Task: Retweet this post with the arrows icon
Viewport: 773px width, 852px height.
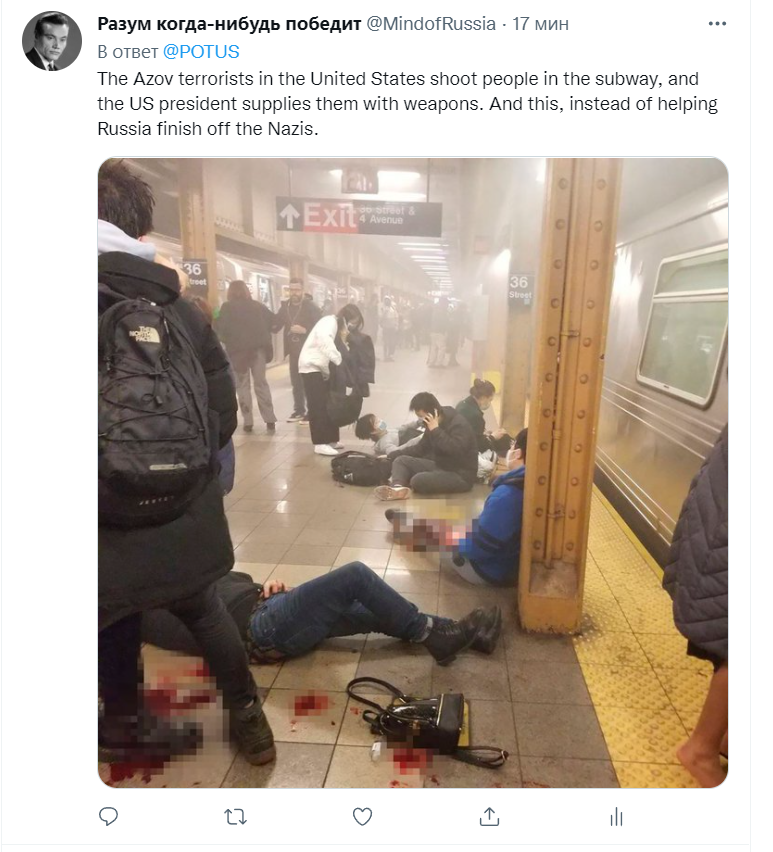Action: tap(235, 816)
